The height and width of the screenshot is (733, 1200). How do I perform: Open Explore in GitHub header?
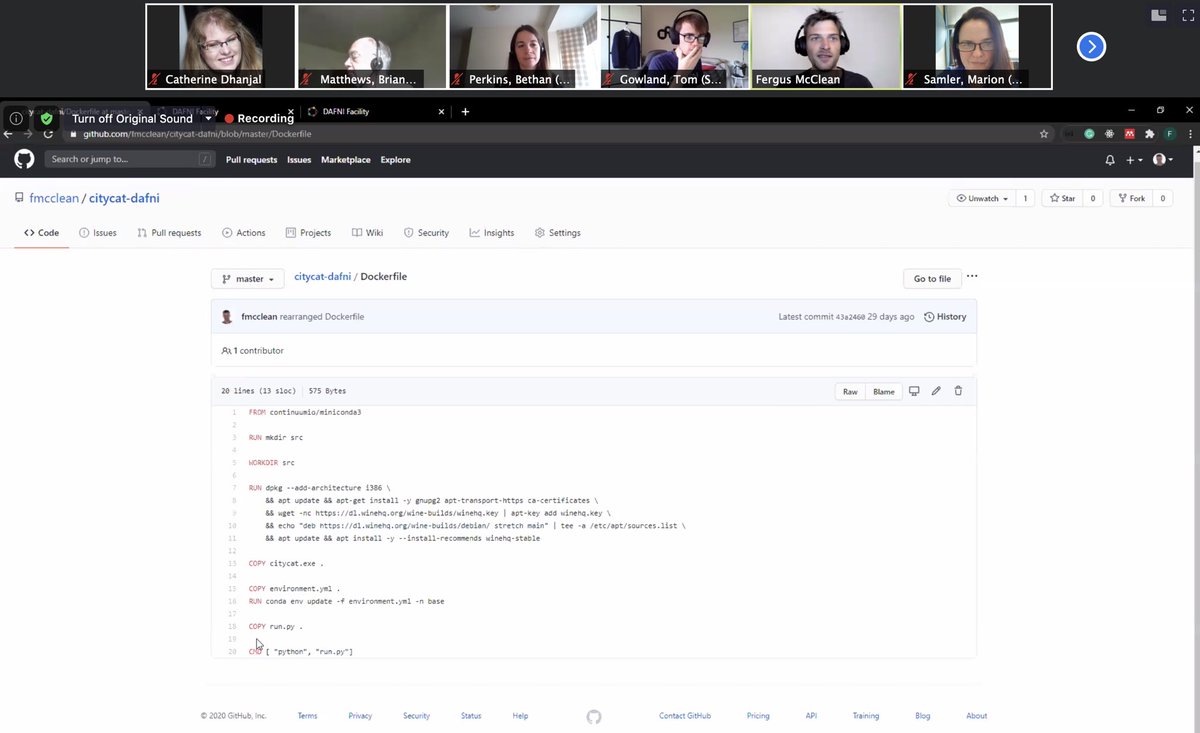pyautogui.click(x=395, y=160)
